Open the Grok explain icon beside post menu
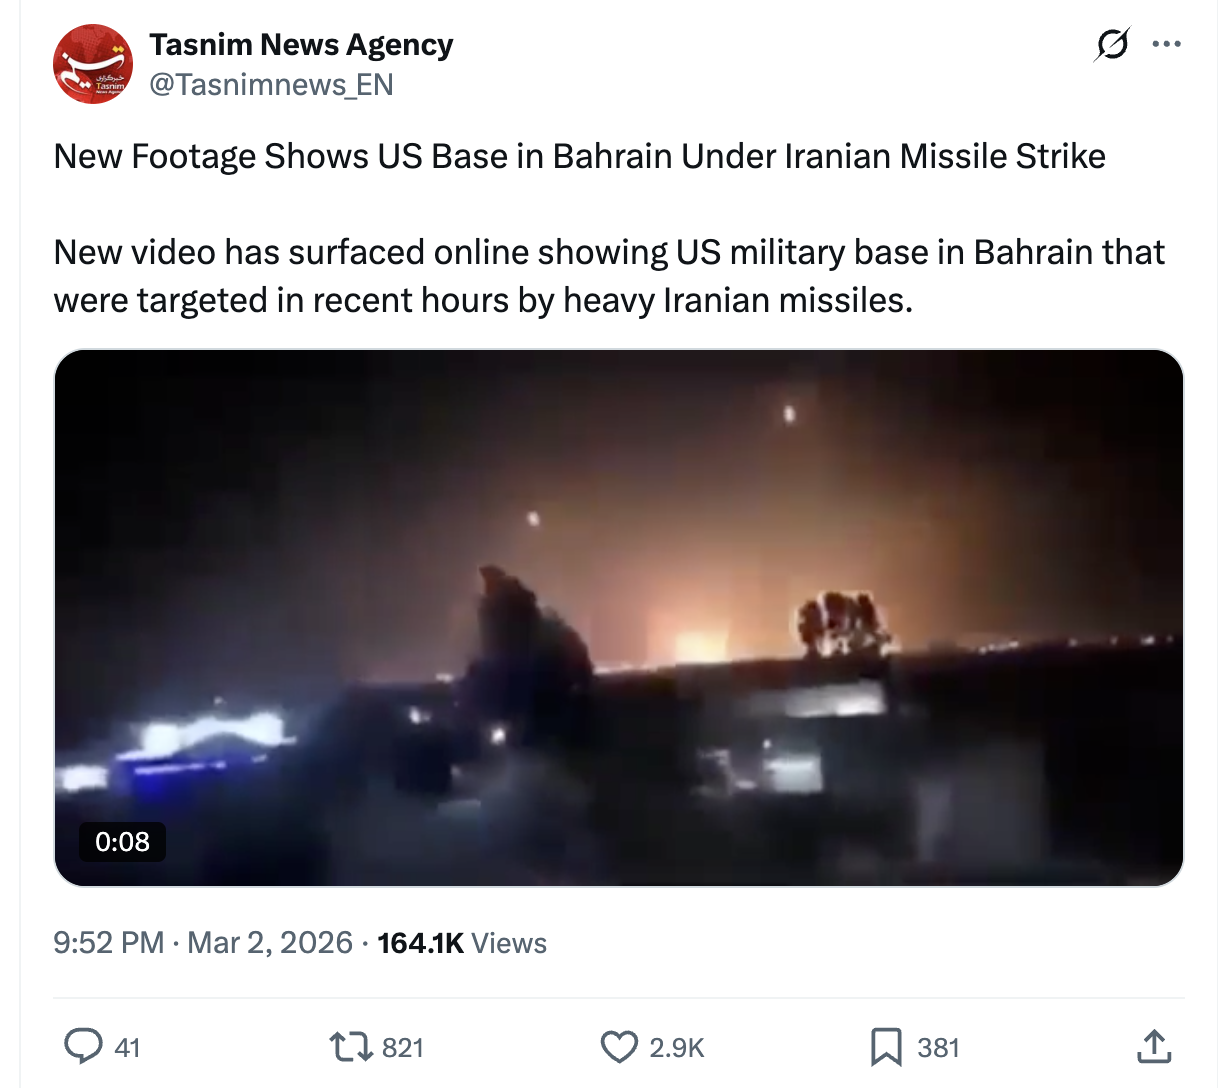1218x1088 pixels. click(1112, 45)
